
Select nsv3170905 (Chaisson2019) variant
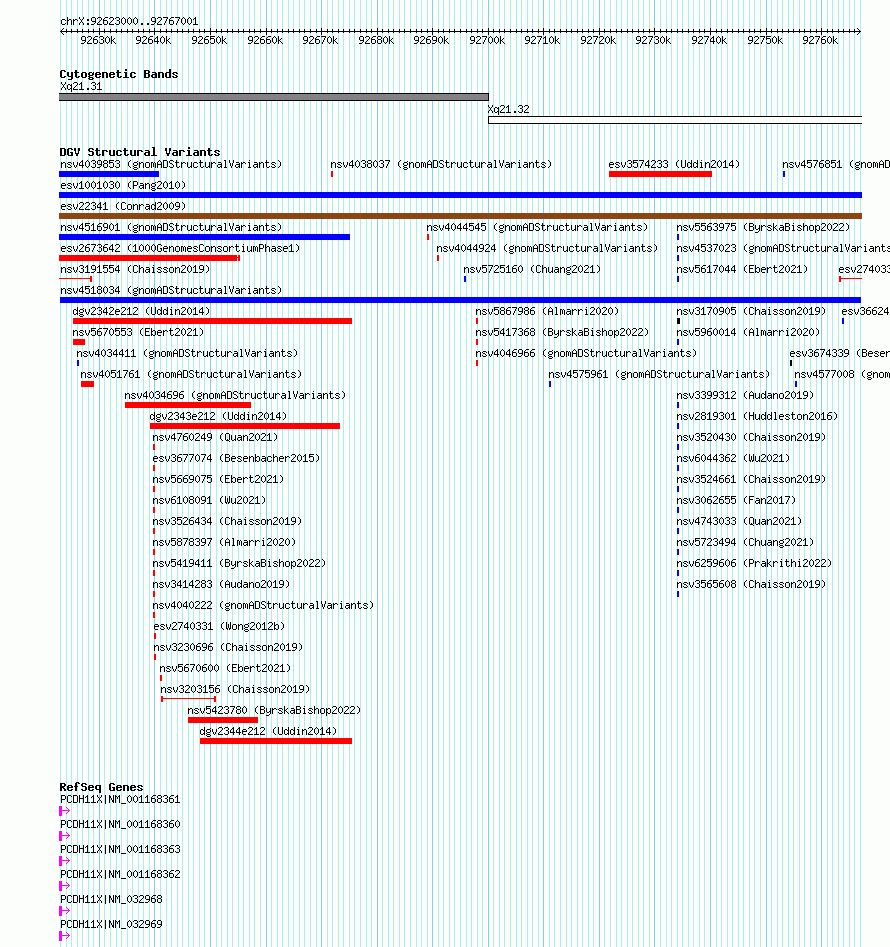click(x=751, y=311)
